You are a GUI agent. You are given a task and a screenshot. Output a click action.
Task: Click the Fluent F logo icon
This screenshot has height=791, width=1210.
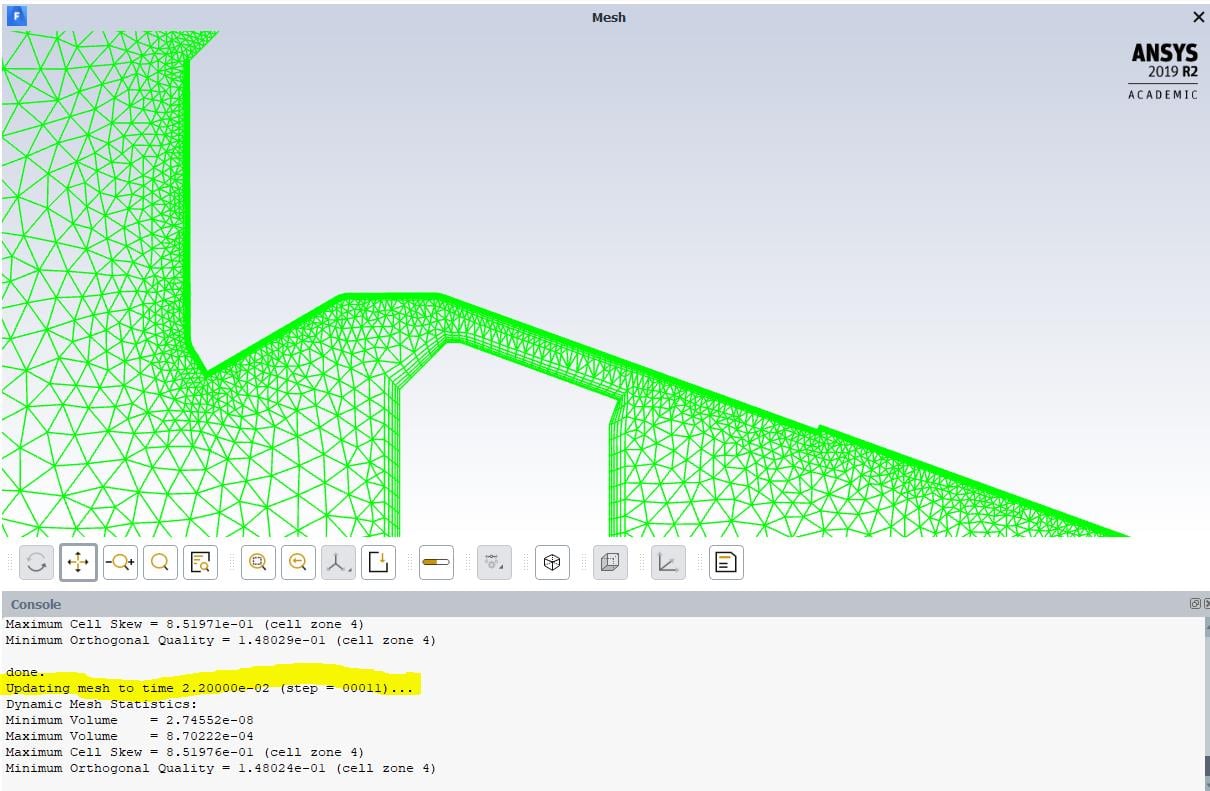(16, 17)
